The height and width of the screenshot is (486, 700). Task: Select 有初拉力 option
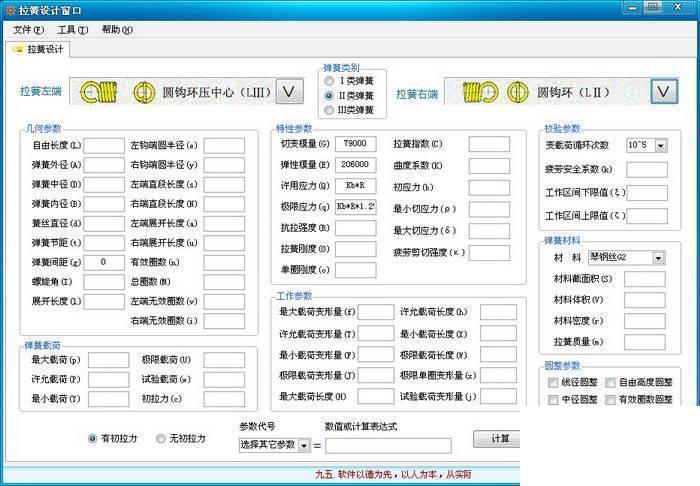point(92,439)
